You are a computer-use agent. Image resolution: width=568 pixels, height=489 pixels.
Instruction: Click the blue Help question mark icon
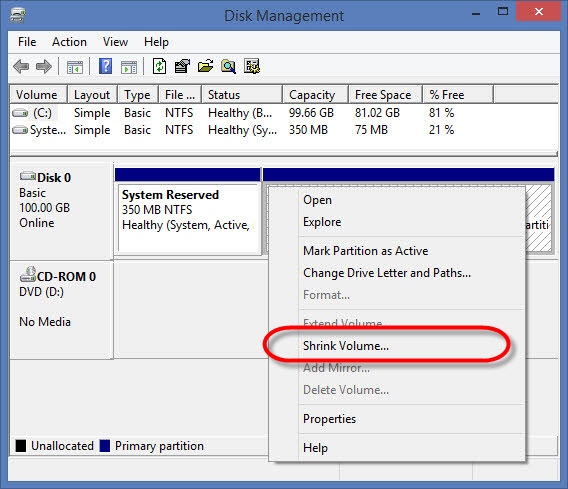[x=105, y=66]
